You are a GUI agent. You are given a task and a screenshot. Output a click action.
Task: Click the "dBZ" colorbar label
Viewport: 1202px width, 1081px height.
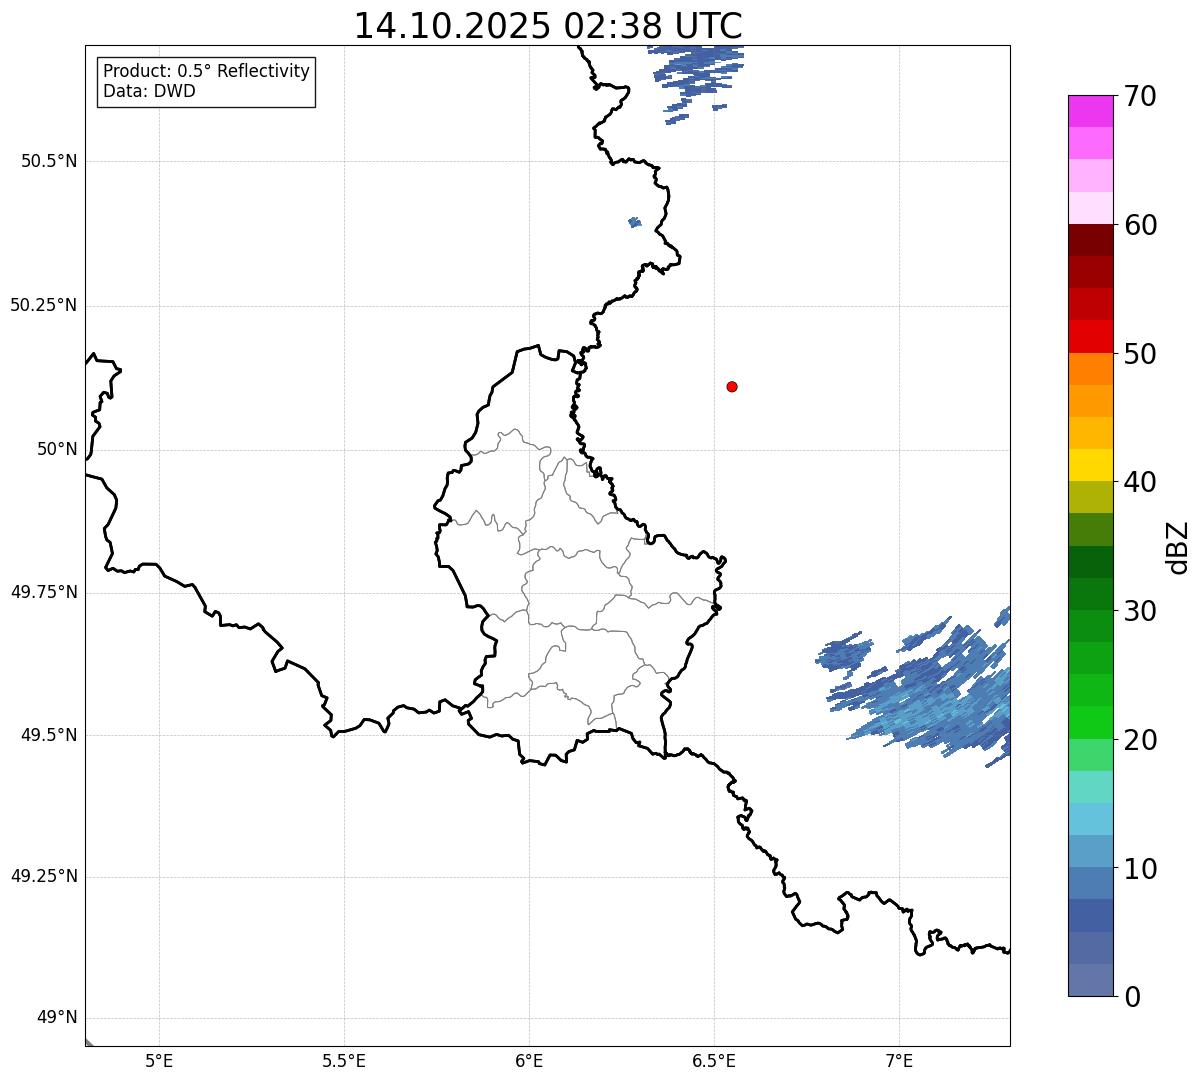coord(1178,546)
